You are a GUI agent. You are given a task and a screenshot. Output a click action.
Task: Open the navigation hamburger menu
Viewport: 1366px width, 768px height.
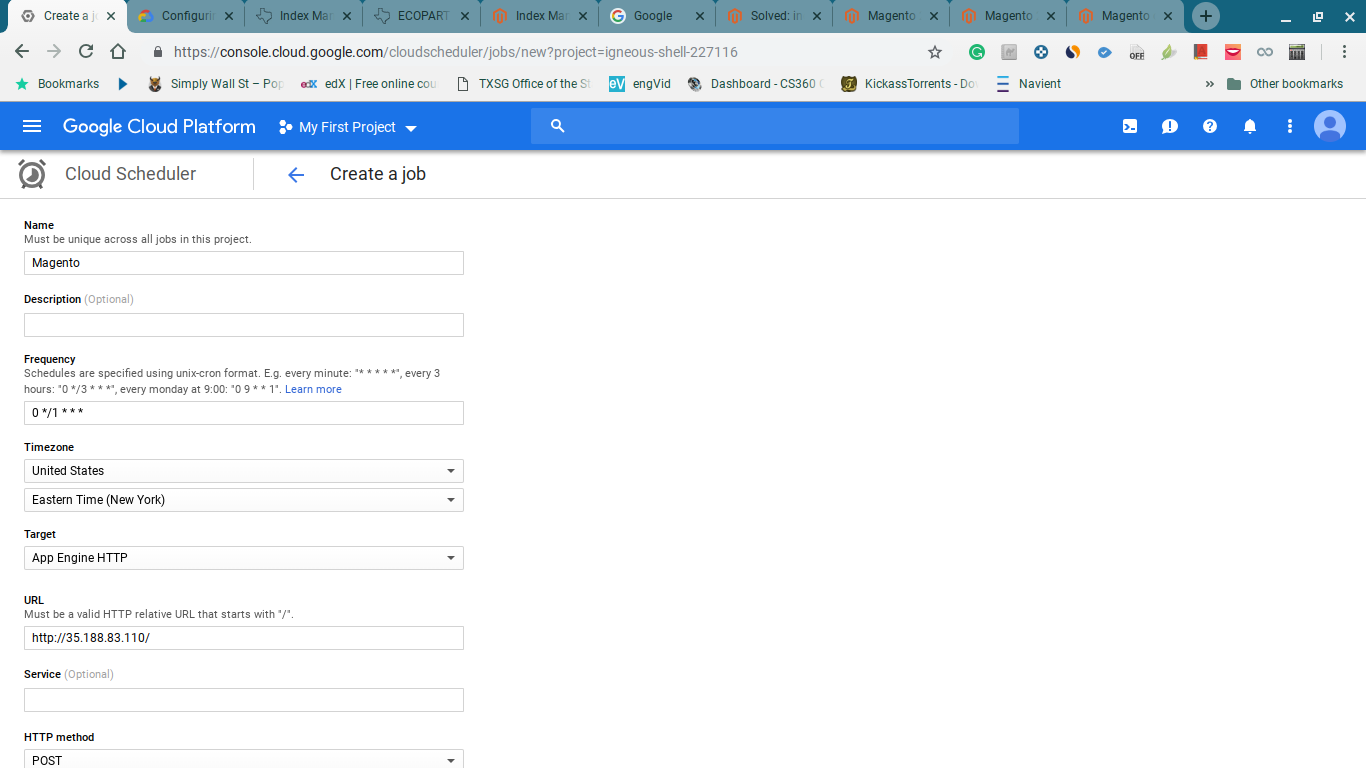(32, 126)
